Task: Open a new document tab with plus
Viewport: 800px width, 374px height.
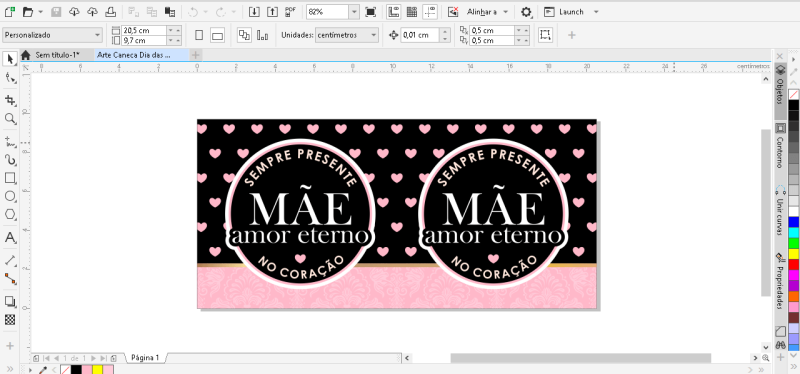Action: (x=195, y=55)
